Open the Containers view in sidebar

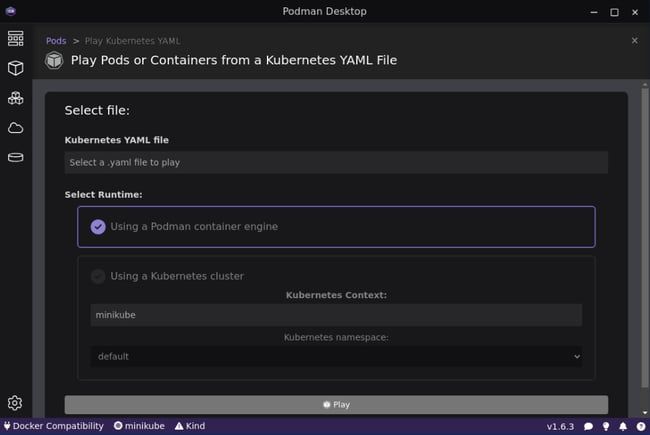[x=15, y=68]
